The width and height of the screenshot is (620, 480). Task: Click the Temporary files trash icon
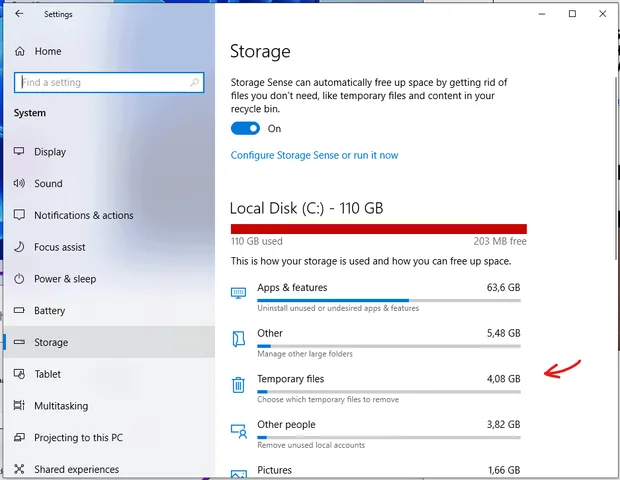coord(238,384)
